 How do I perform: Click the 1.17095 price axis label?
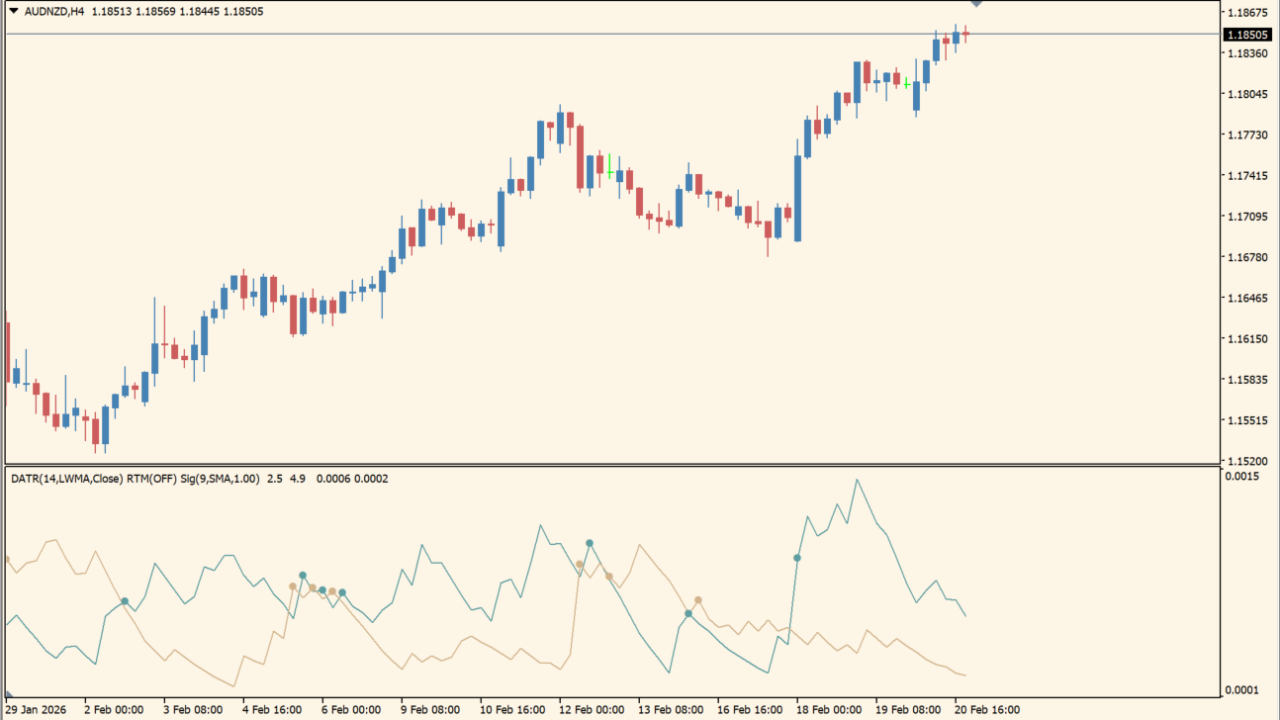(1246, 216)
